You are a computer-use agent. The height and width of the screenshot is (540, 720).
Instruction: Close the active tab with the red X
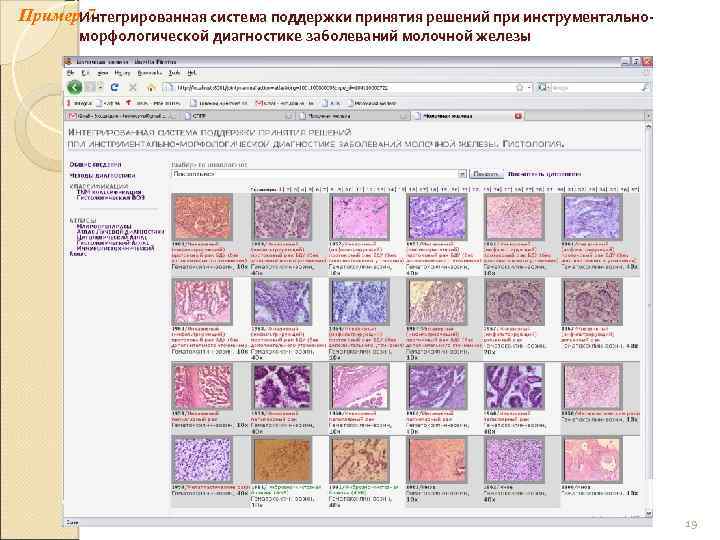518,116
